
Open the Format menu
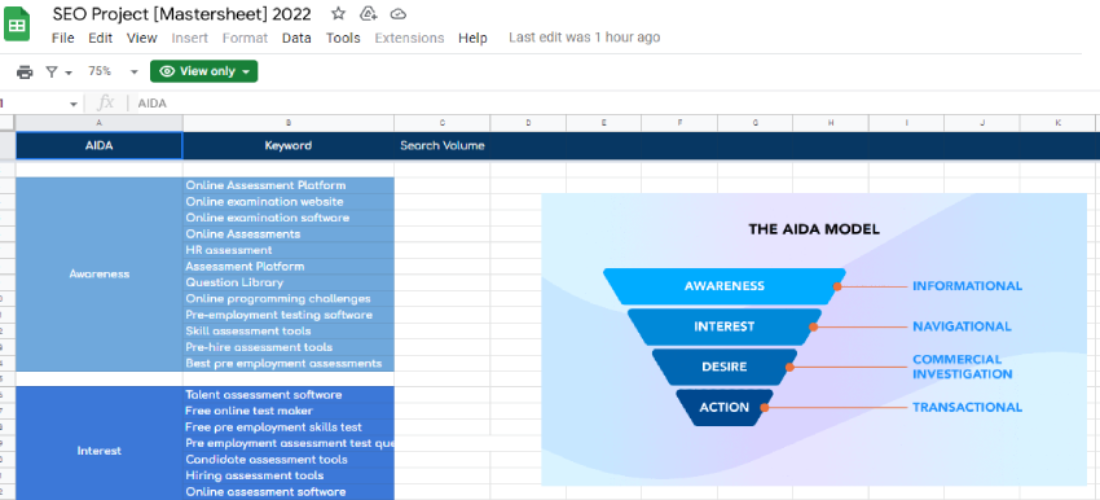245,38
